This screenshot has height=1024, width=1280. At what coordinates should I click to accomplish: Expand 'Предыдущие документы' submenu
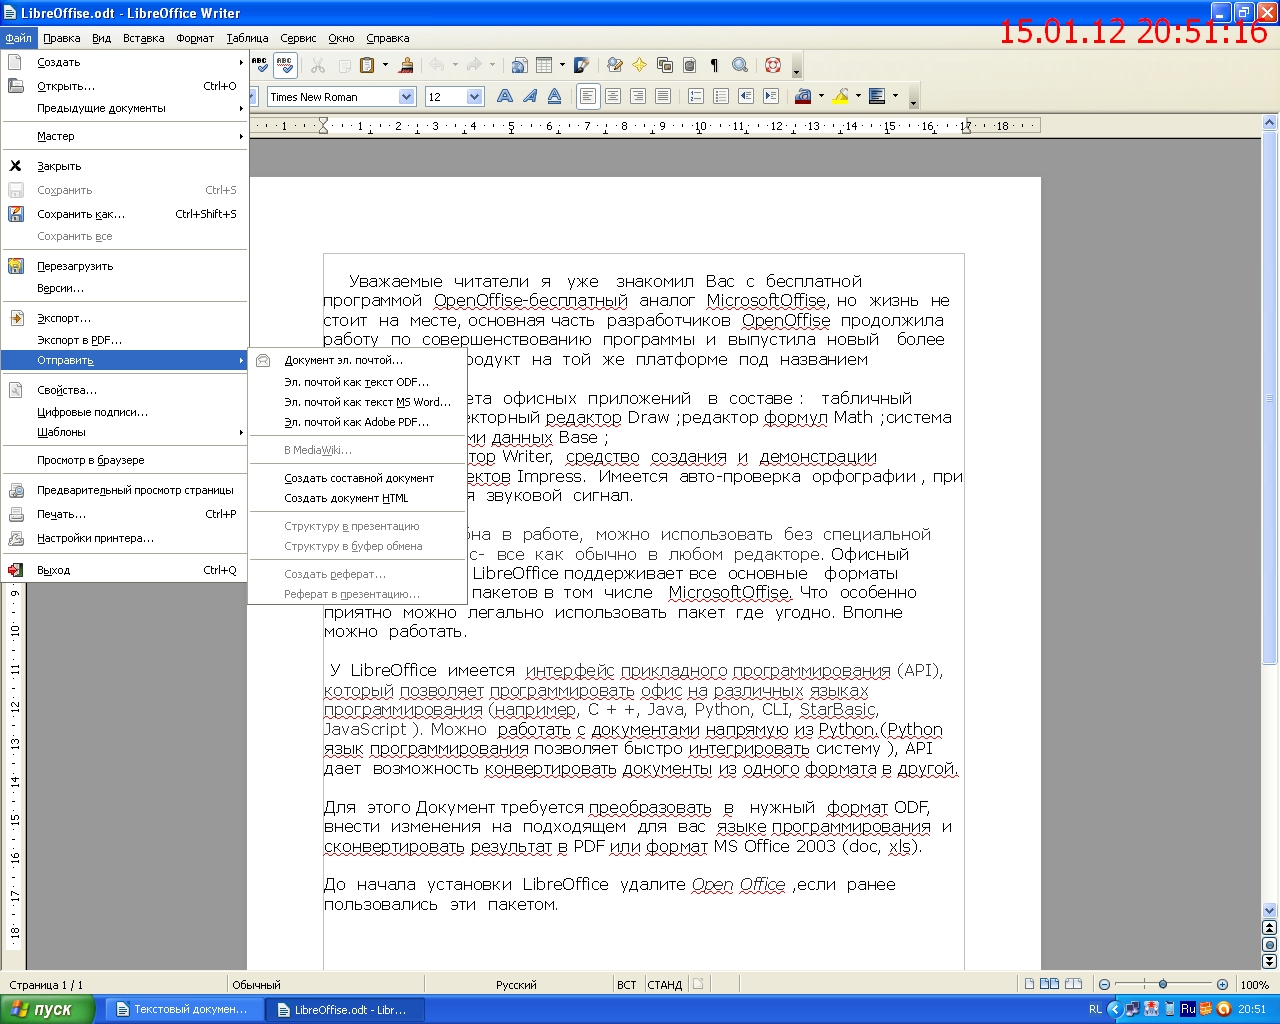[x=124, y=108]
